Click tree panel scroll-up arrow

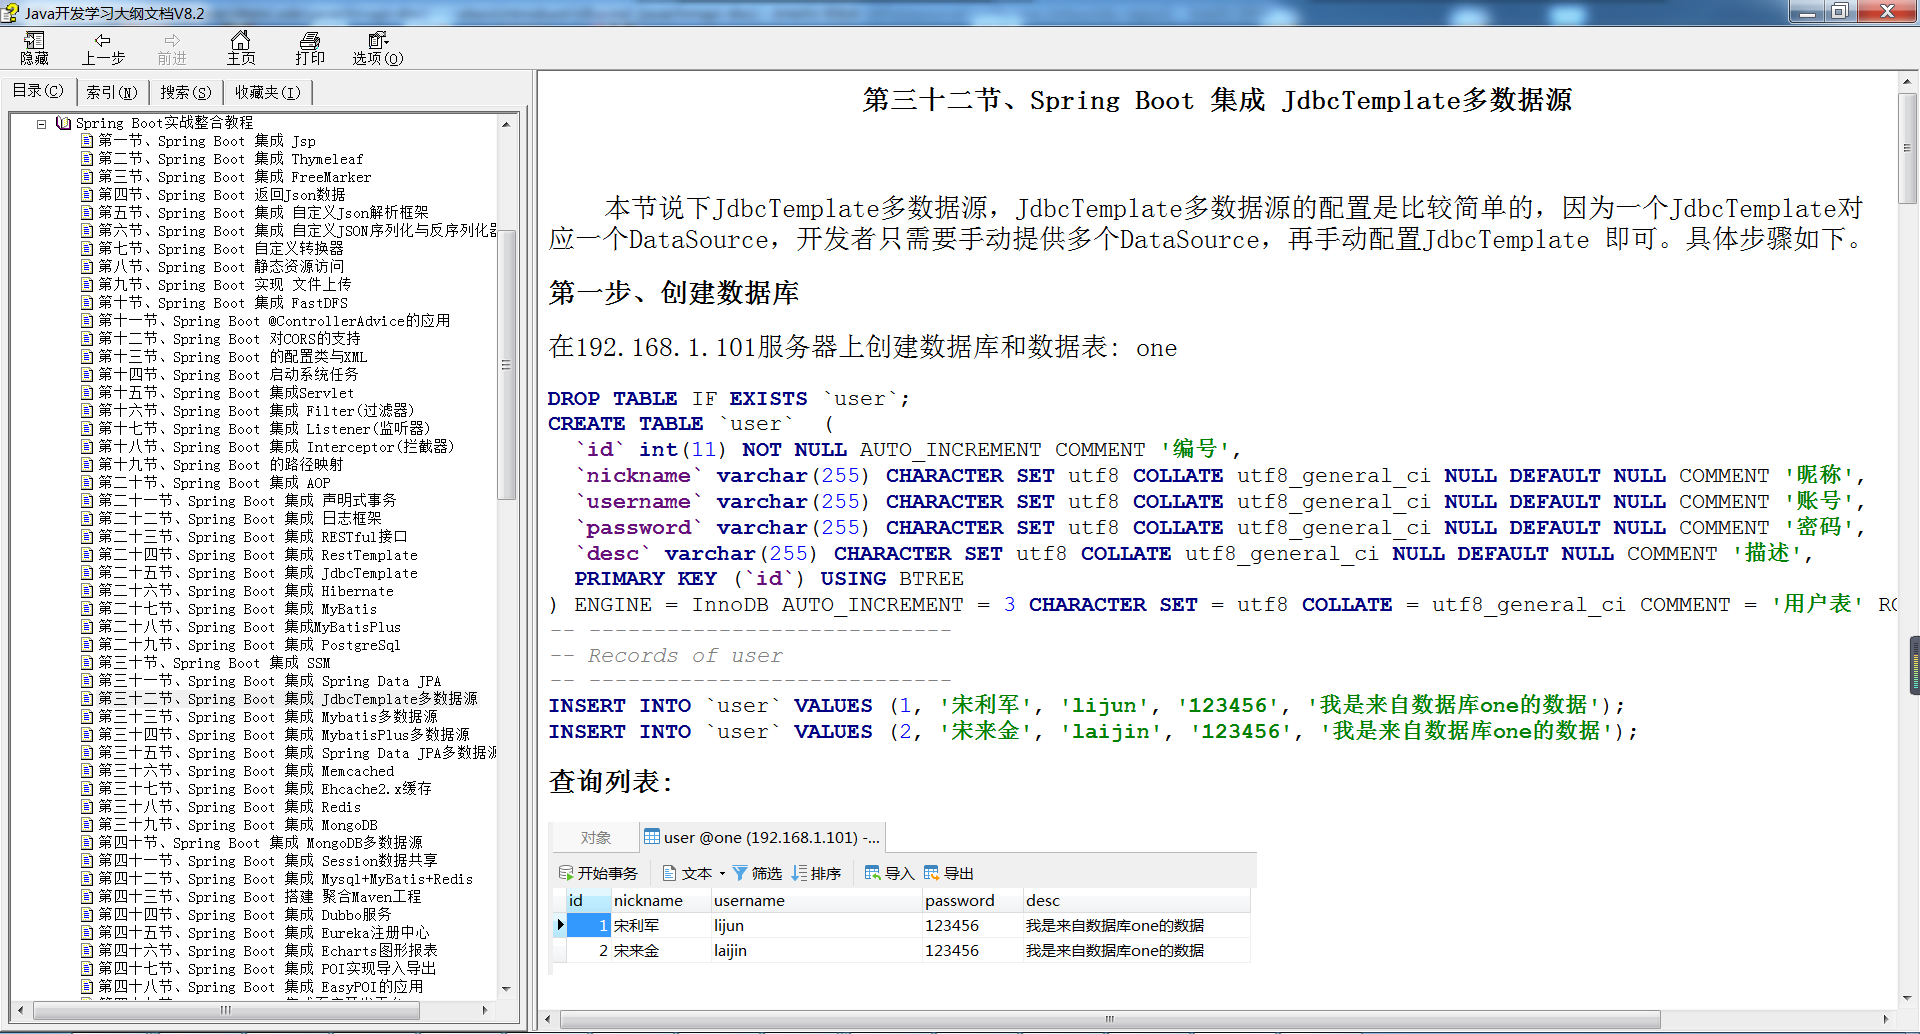coord(506,124)
